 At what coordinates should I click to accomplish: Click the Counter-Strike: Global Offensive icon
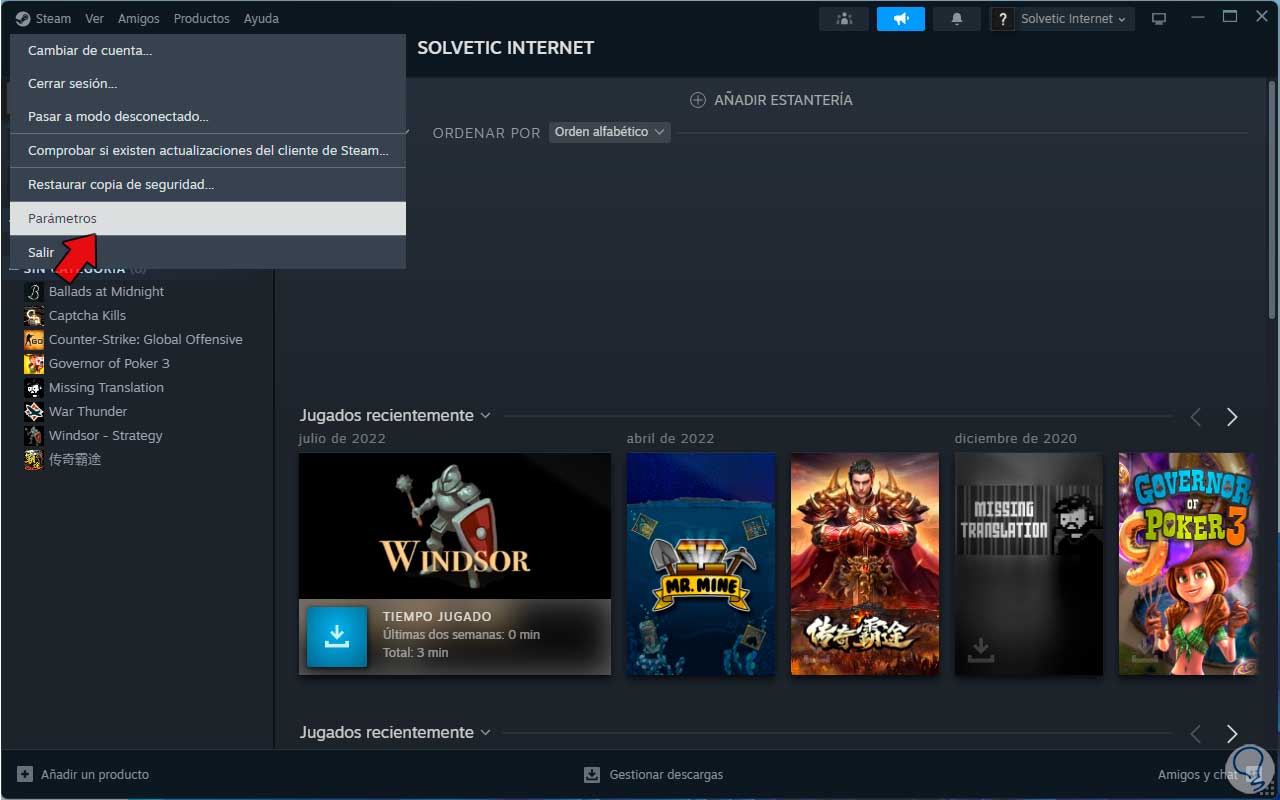[34, 340]
